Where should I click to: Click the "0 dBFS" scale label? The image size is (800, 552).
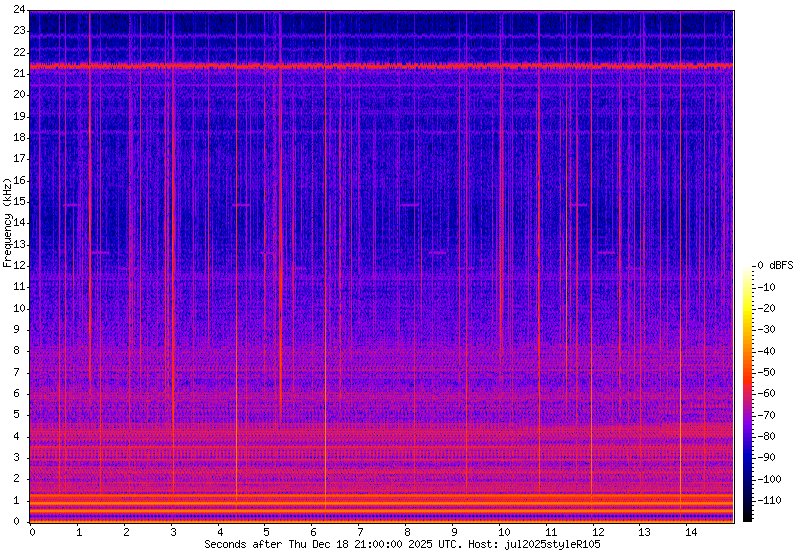click(775, 266)
